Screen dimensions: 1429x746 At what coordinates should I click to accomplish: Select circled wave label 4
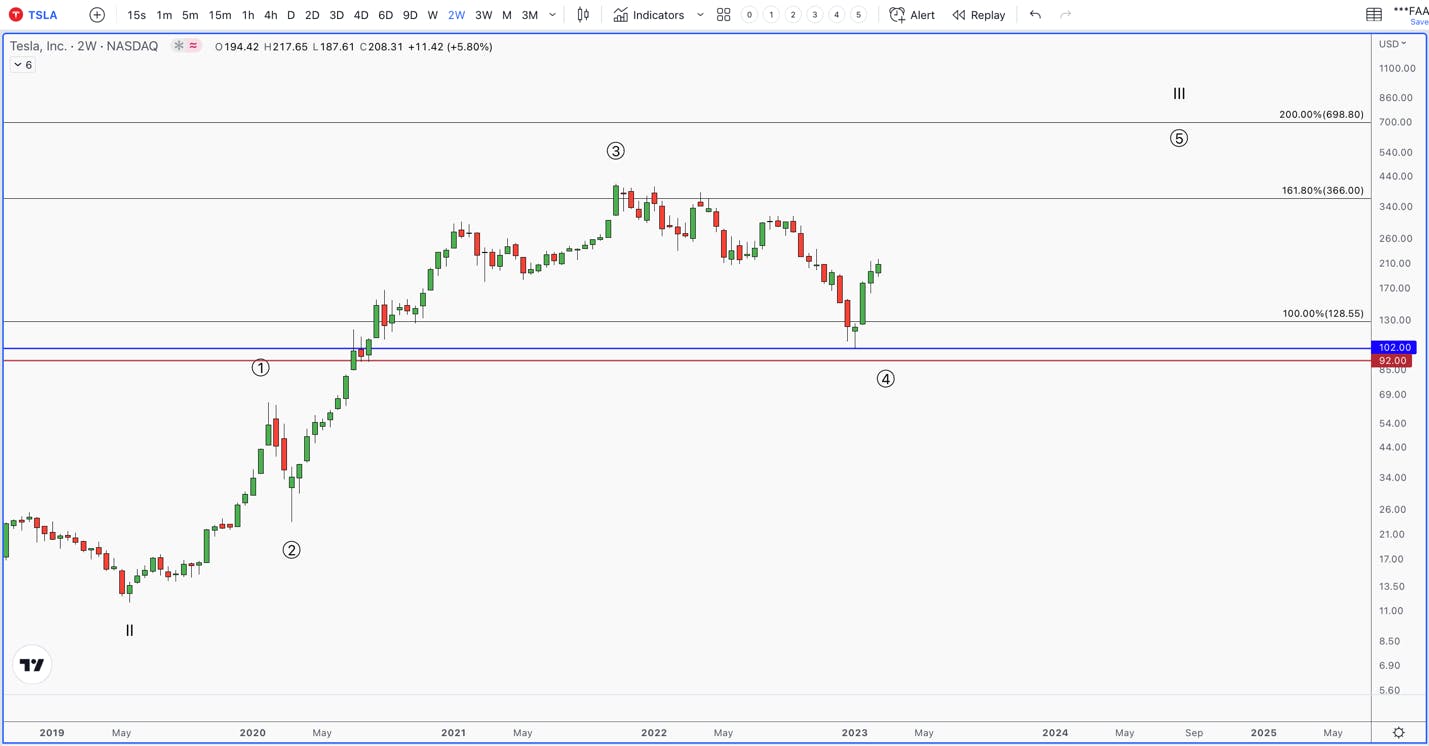(885, 379)
